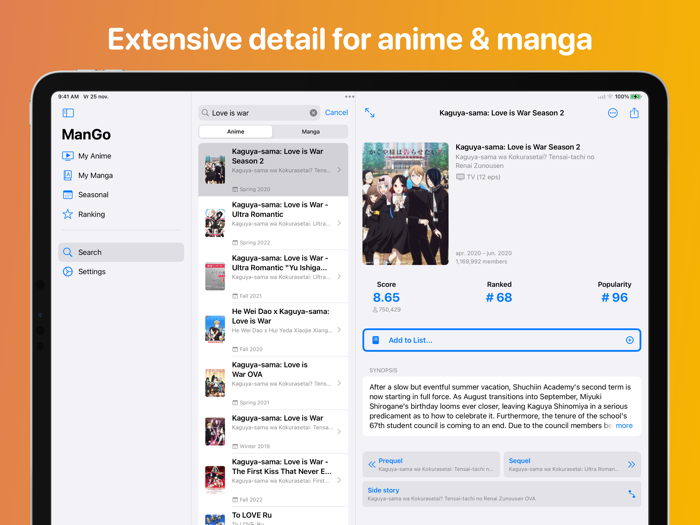Open chevron for First Kiss That Never E...
This screenshot has height=525, width=700.
pos(339,480)
